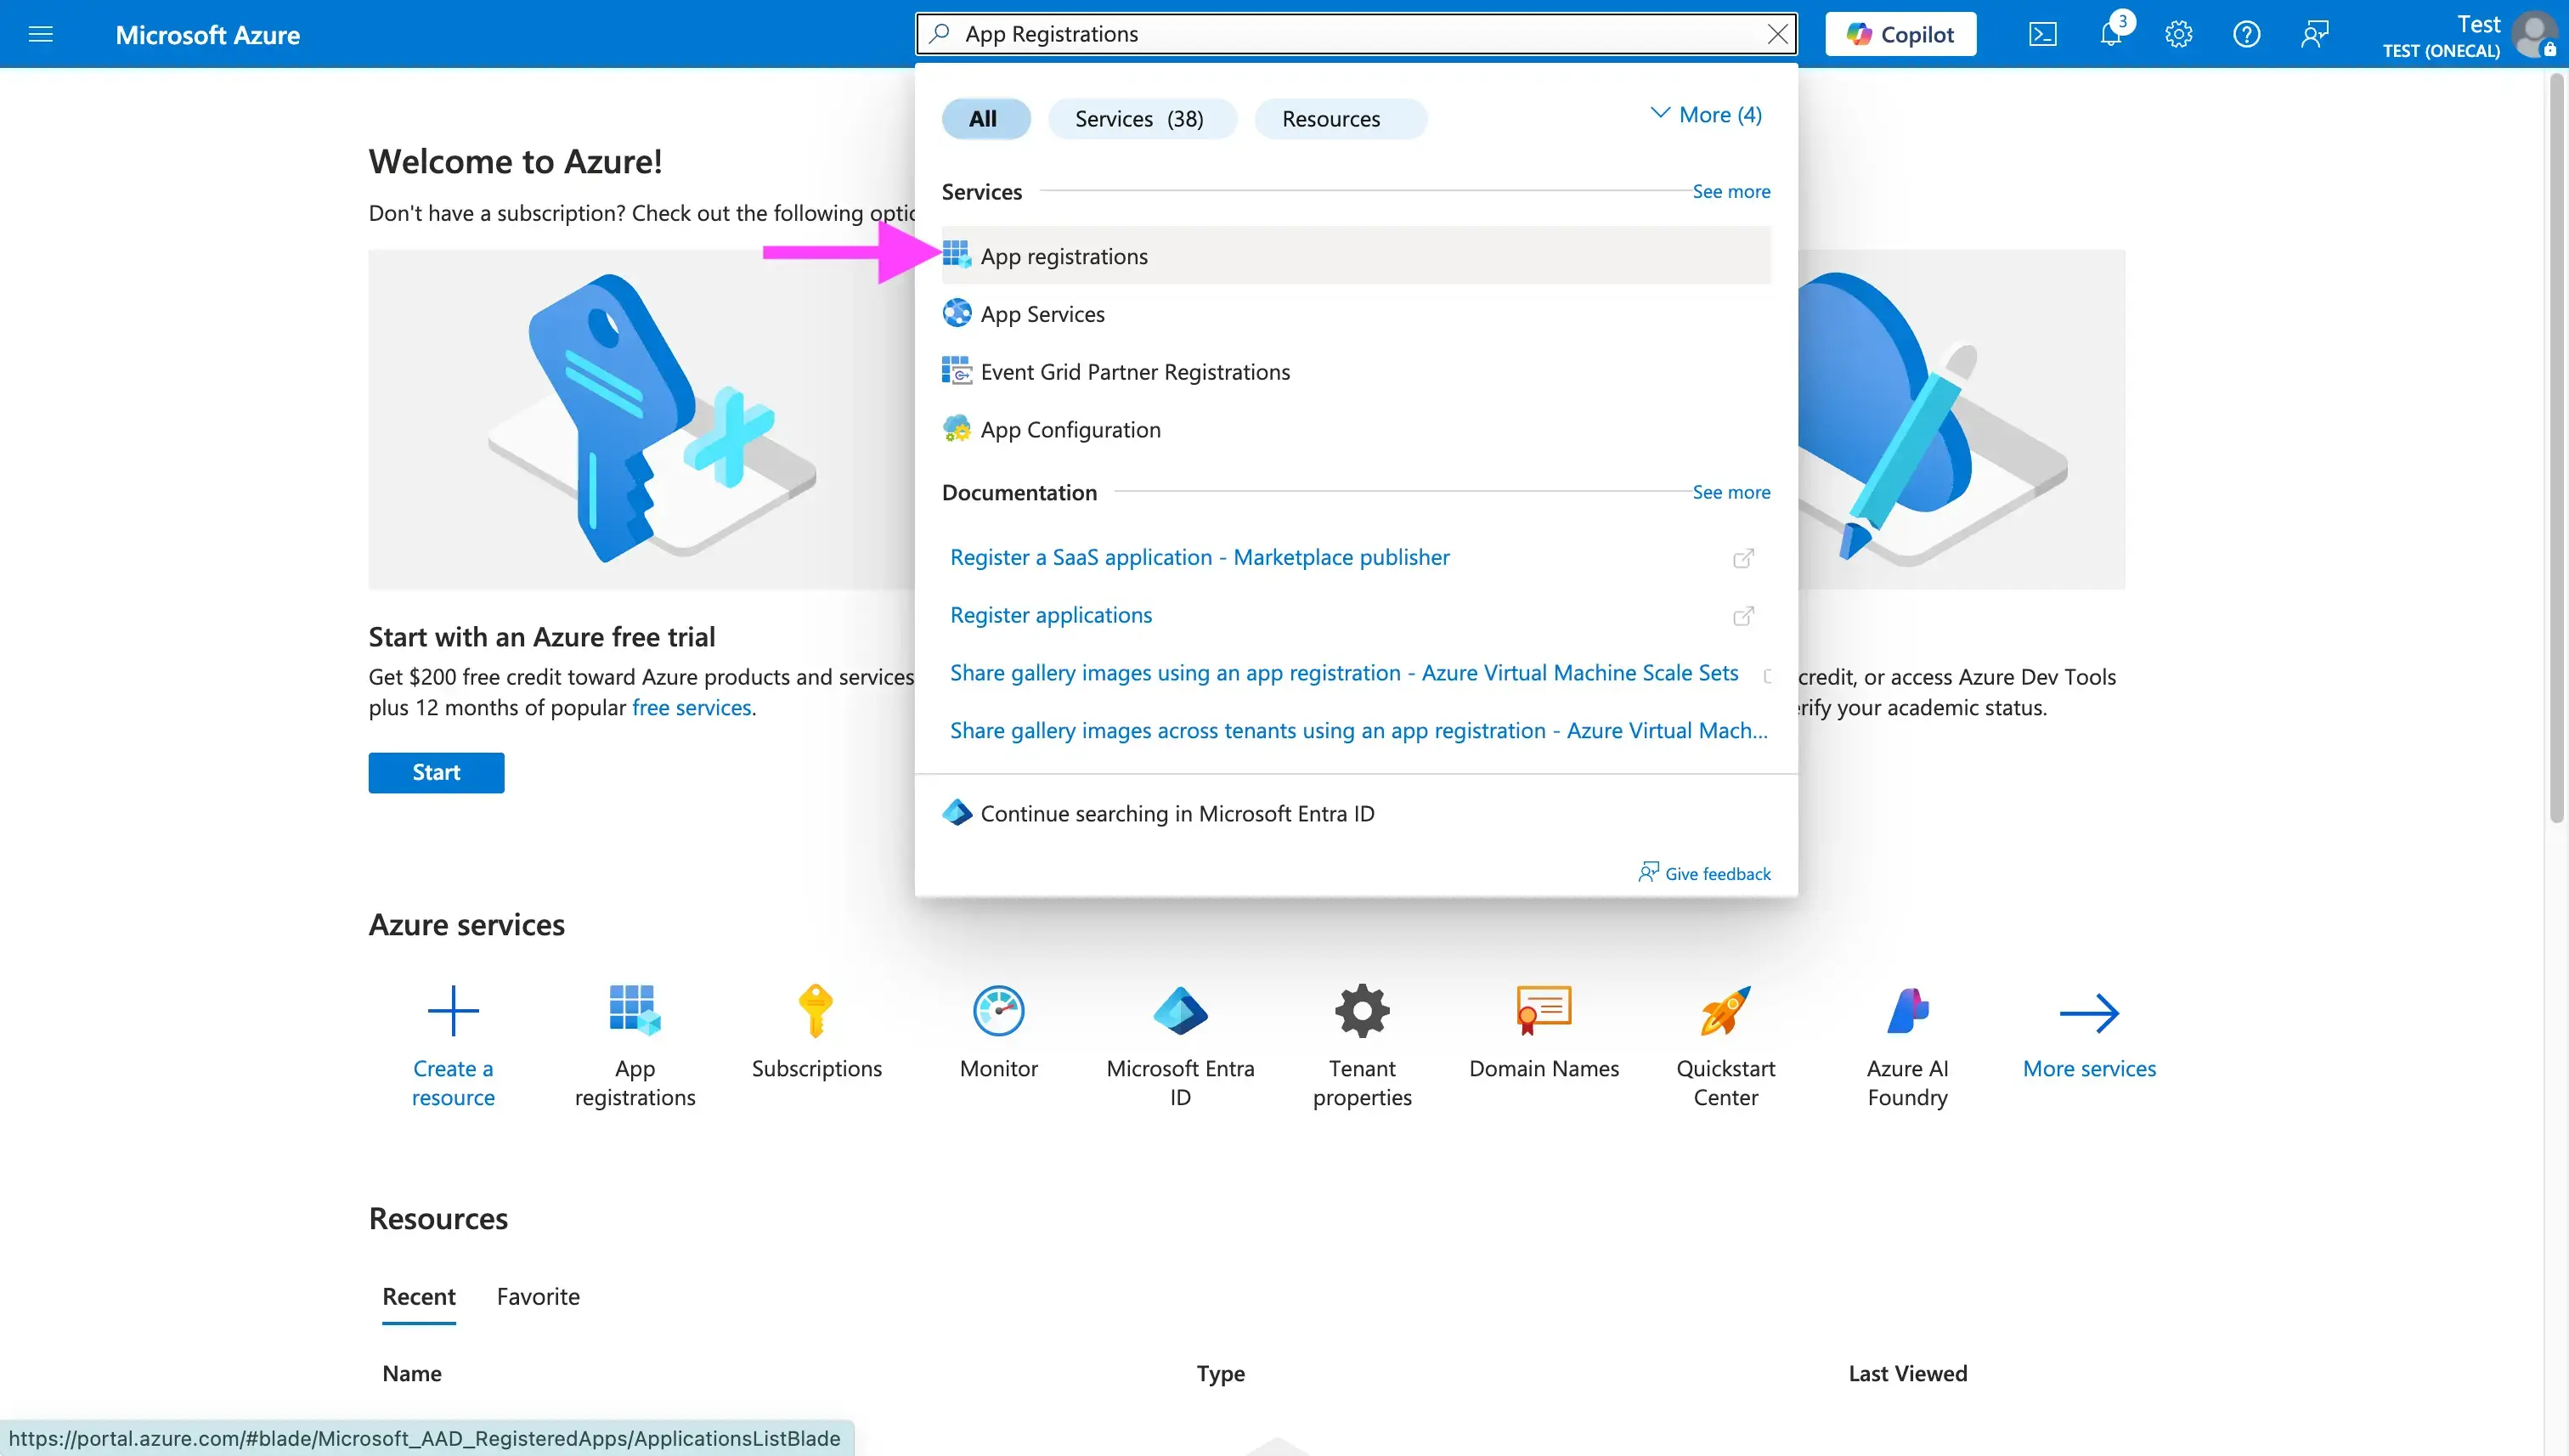
Task: Open Share gallery images Scale Sets doc link
Action: pyautogui.click(x=1344, y=673)
